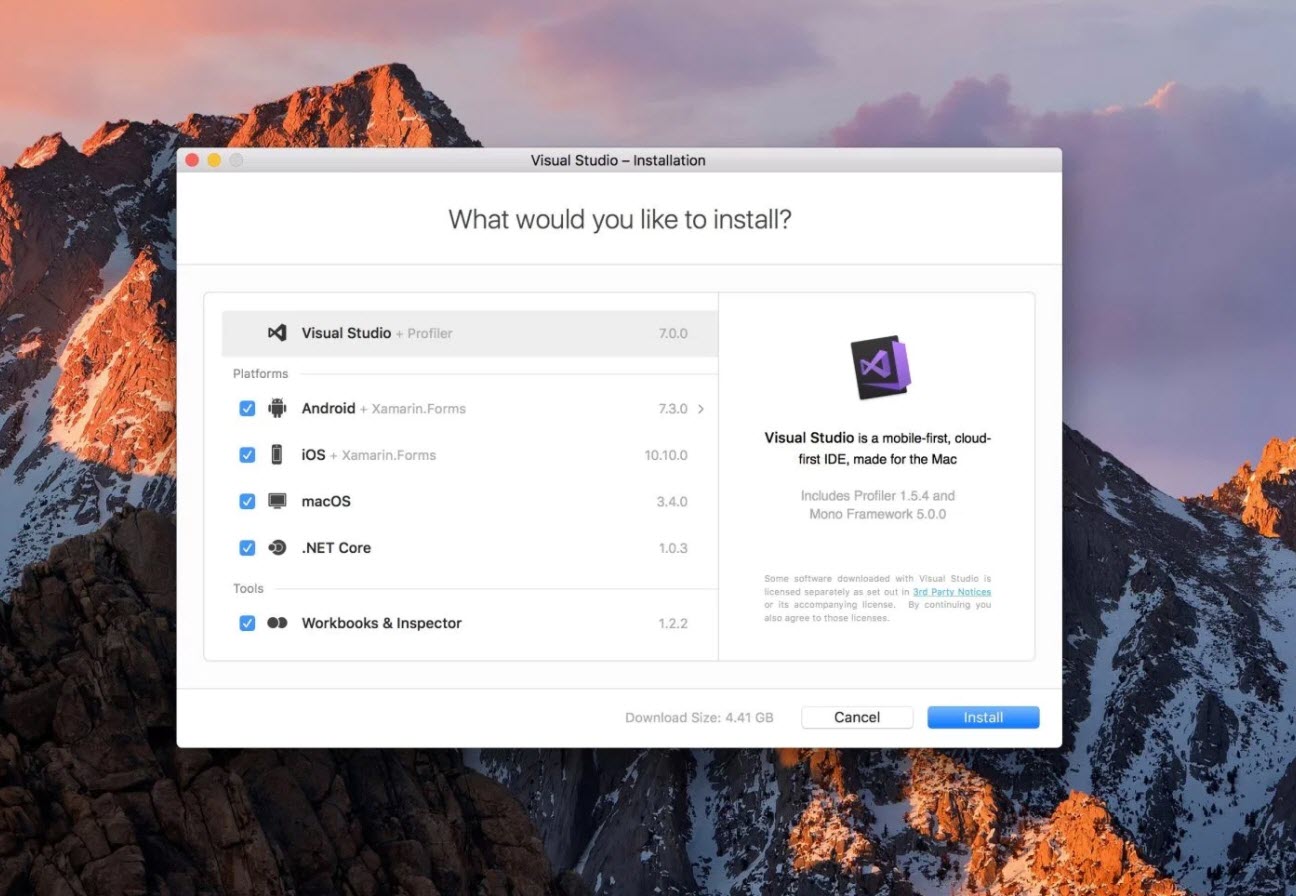Click the Workbooks & Inspector icon
Image resolution: width=1296 pixels, height=896 pixels.
coord(277,623)
